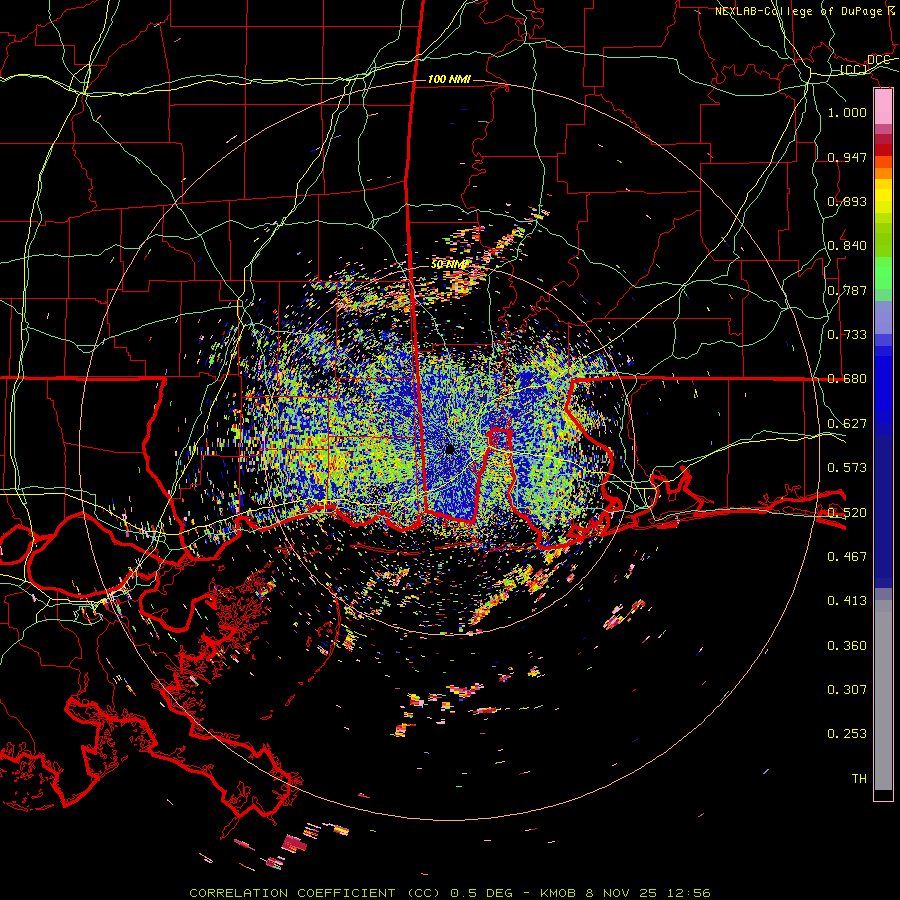Click the NEXLAB-College of DuPage header text

point(798,11)
